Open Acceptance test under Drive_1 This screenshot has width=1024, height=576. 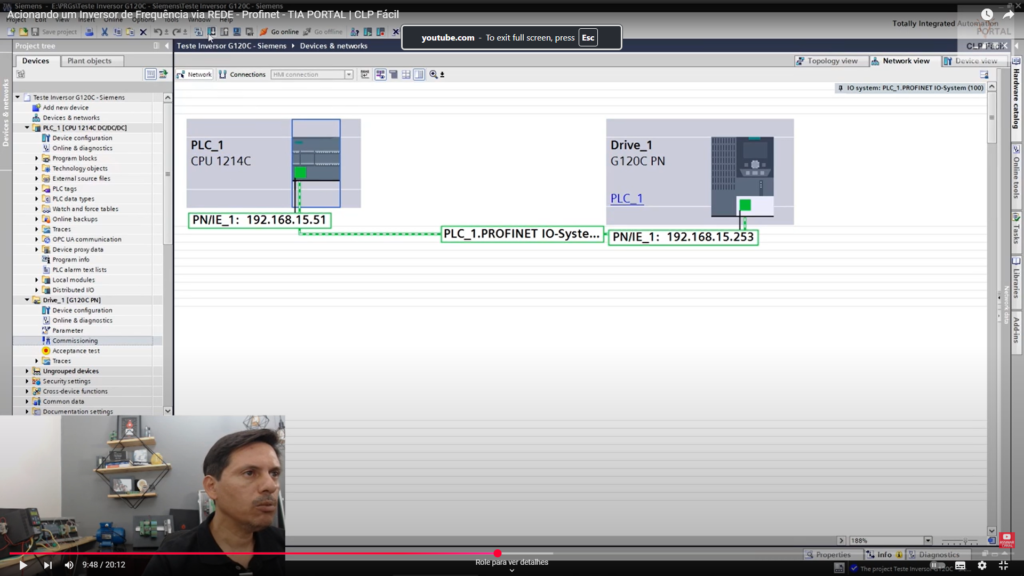click(76, 351)
